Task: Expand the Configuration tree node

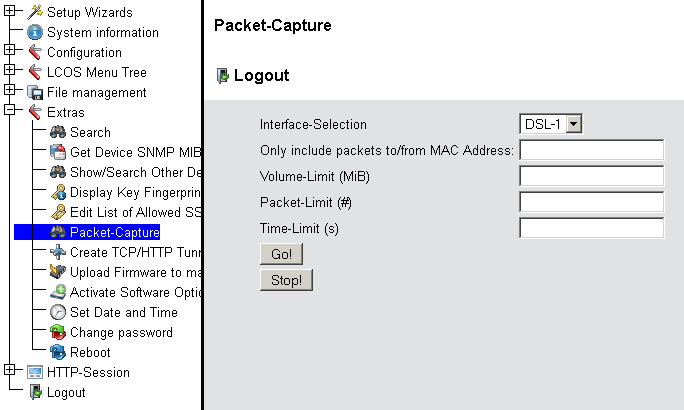Action: tap(10, 52)
